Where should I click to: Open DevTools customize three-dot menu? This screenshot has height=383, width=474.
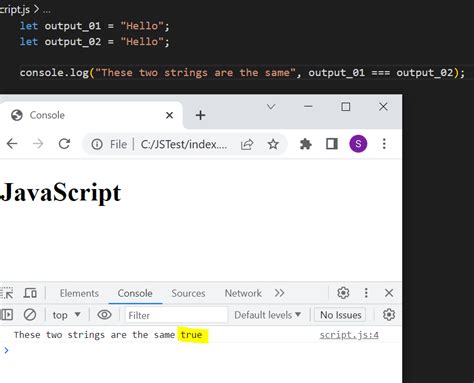click(x=366, y=293)
